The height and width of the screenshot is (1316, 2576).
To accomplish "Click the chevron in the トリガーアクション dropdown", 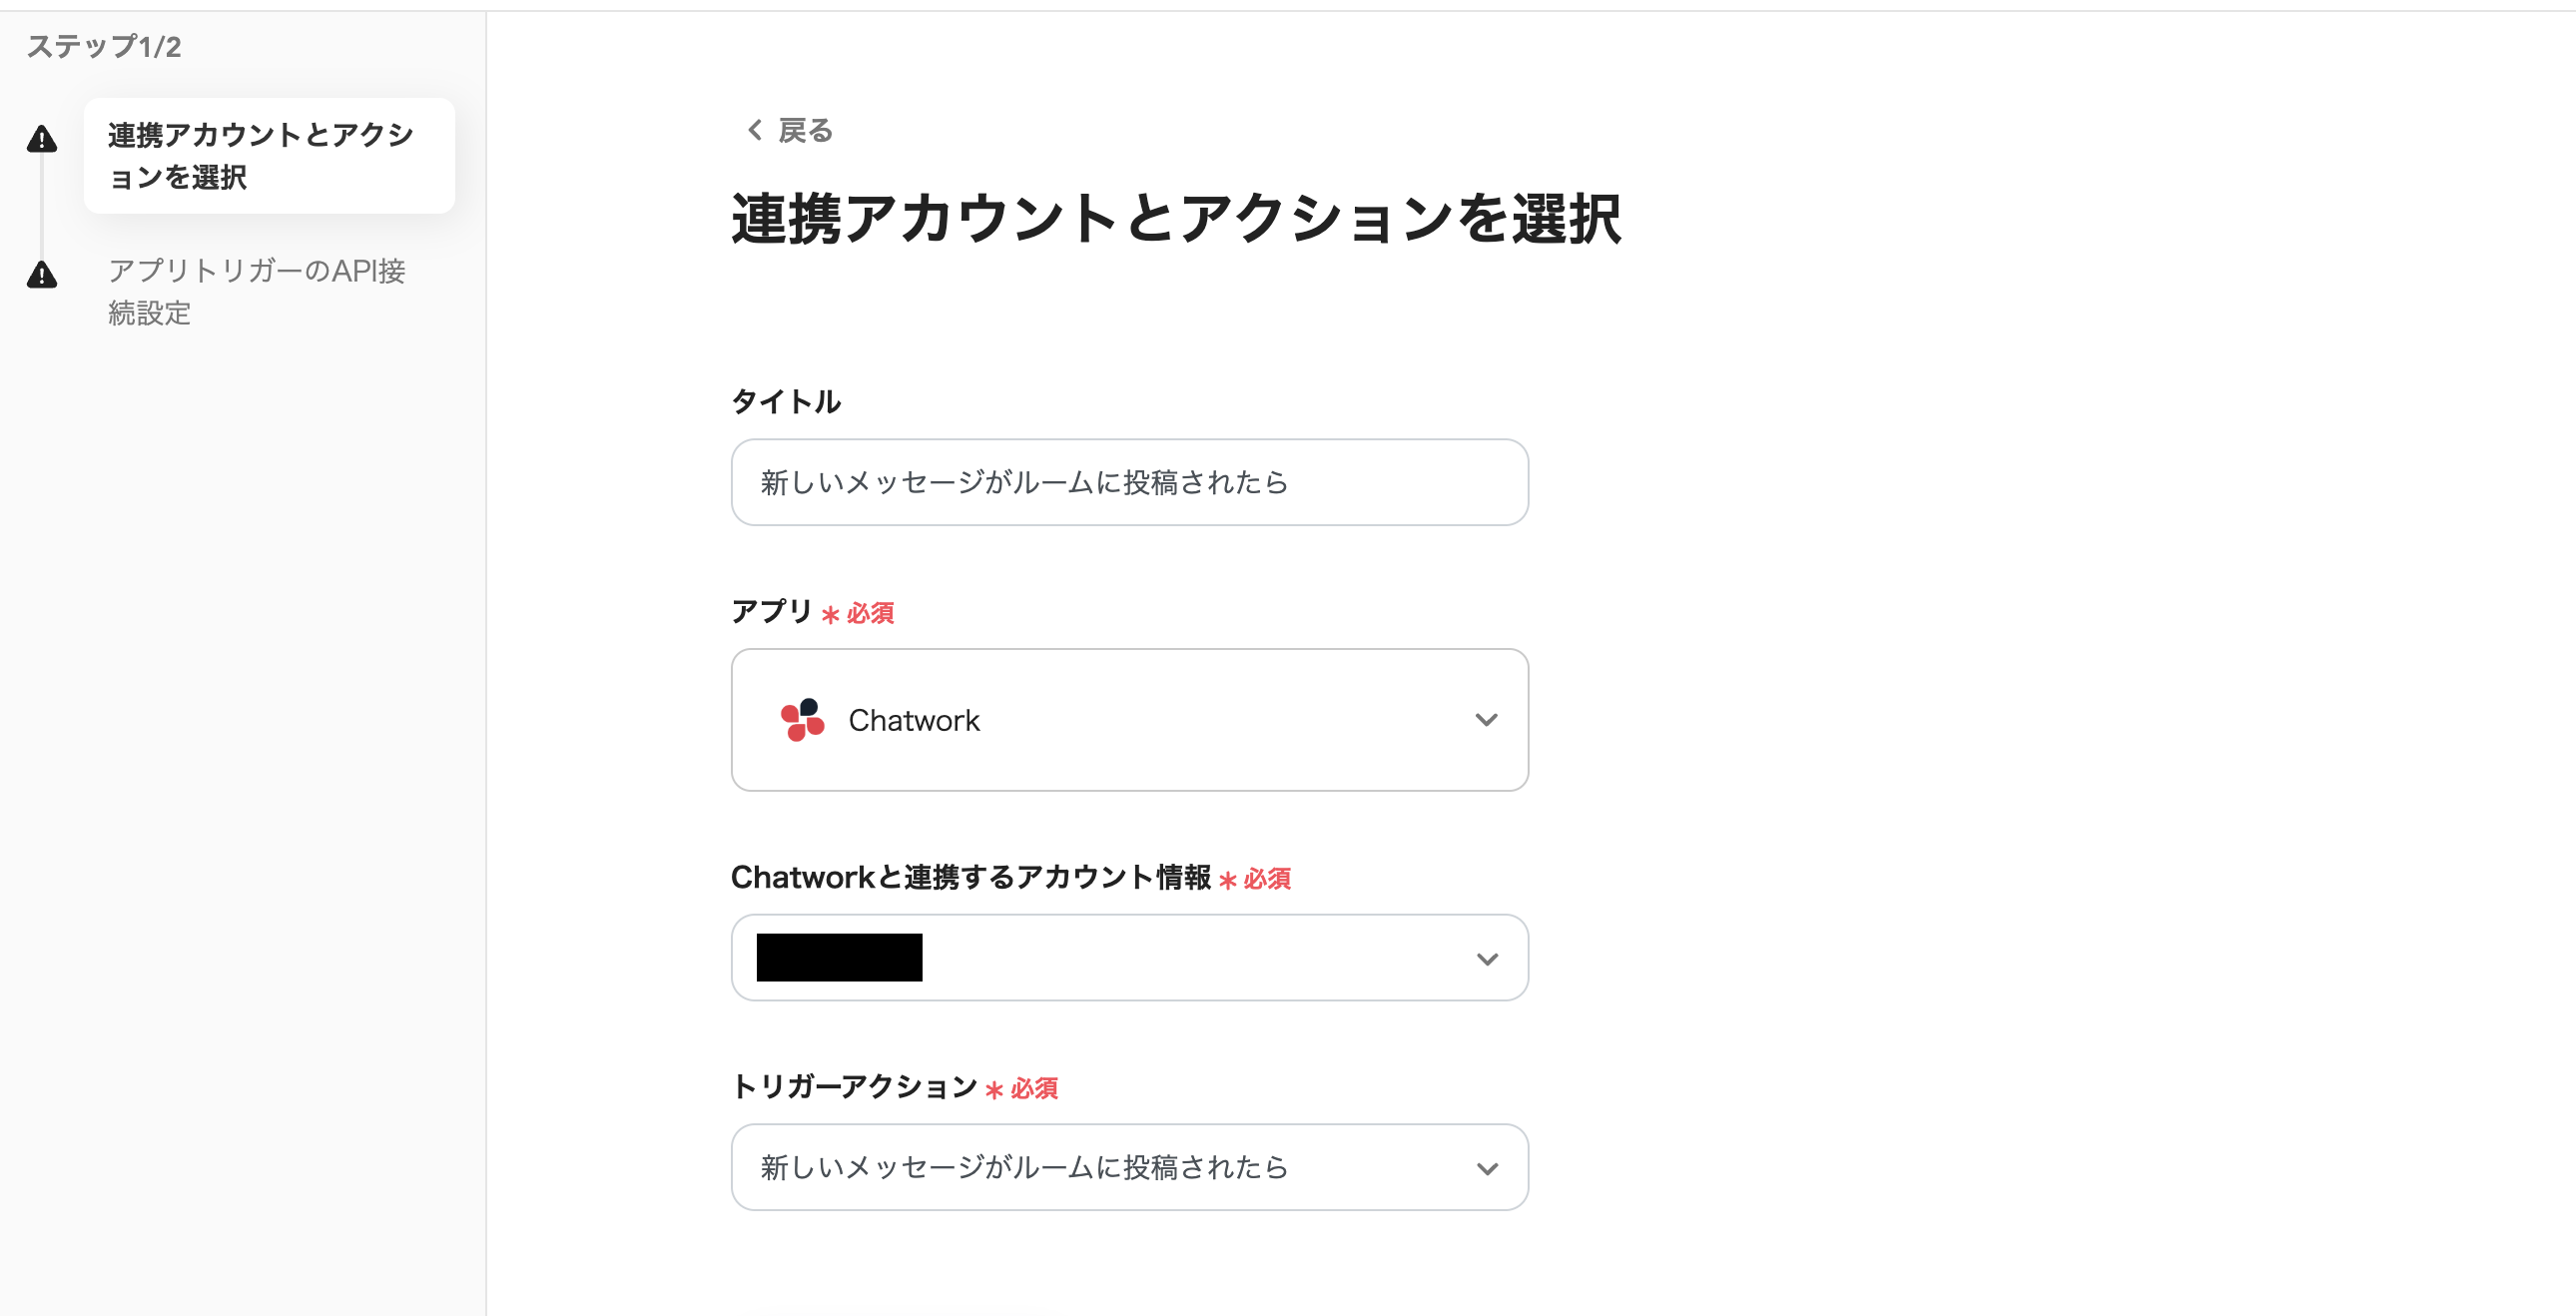I will coord(1486,1168).
